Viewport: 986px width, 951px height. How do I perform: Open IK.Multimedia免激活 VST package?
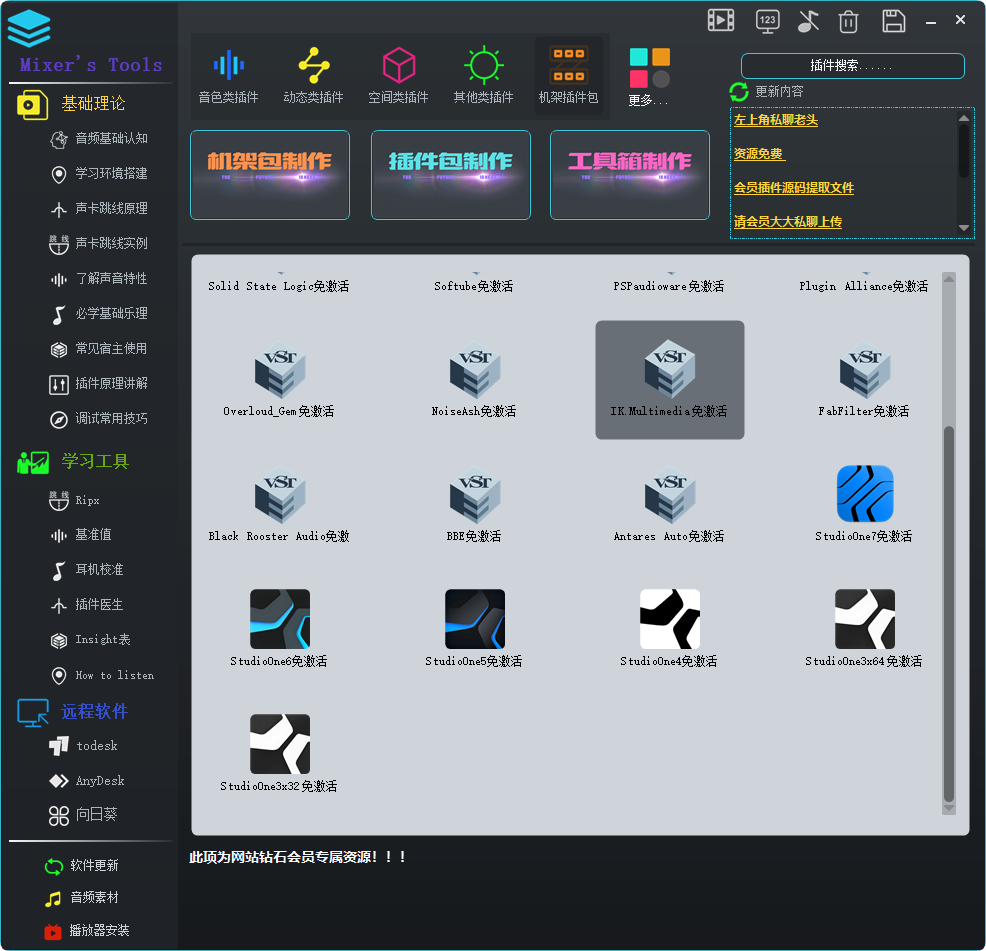tap(670, 380)
